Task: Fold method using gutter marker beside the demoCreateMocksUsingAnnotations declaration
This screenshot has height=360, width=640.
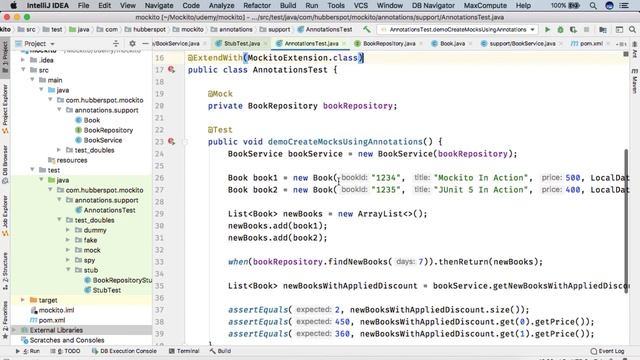Action: 184,142
